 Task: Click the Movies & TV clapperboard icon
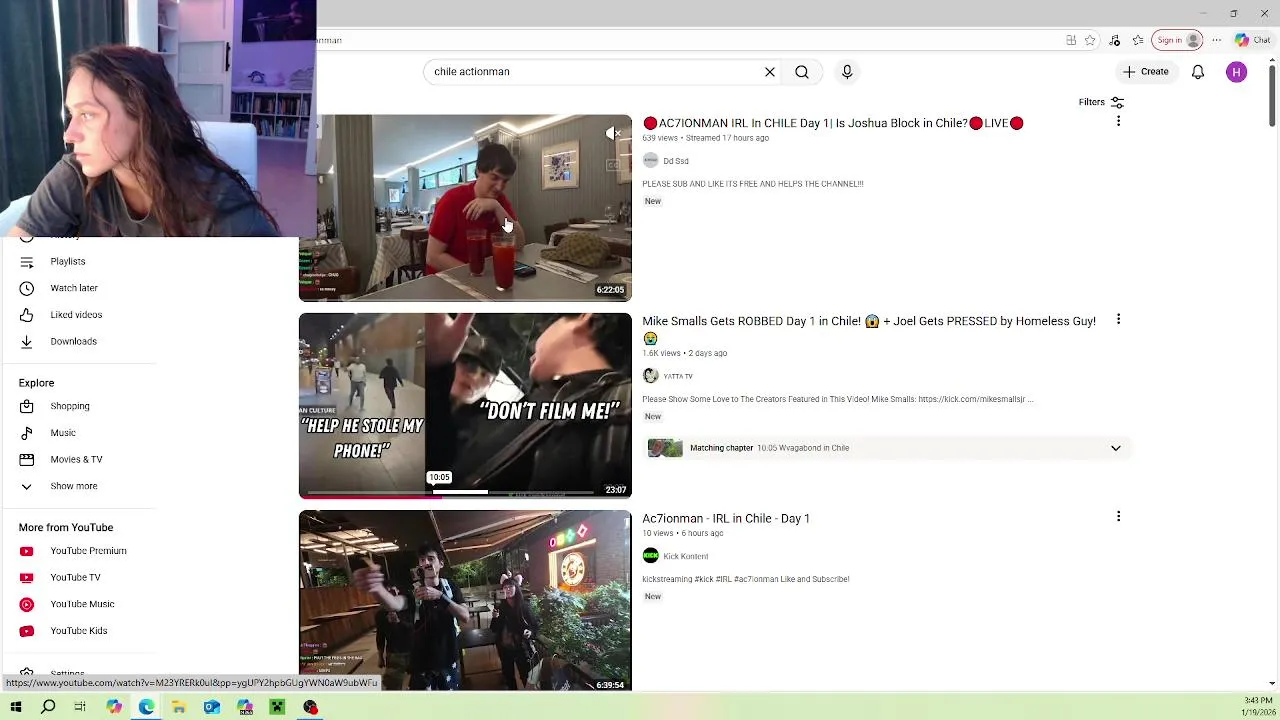click(x=27, y=460)
